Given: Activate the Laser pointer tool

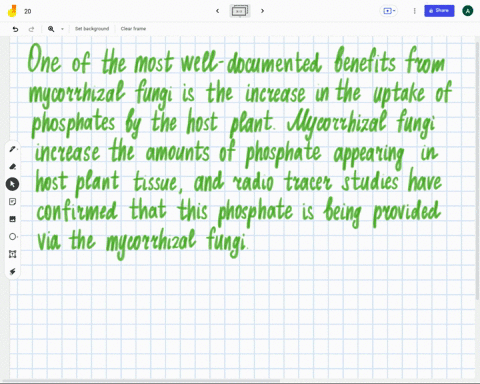Looking at the screenshot, I should 13,272.
